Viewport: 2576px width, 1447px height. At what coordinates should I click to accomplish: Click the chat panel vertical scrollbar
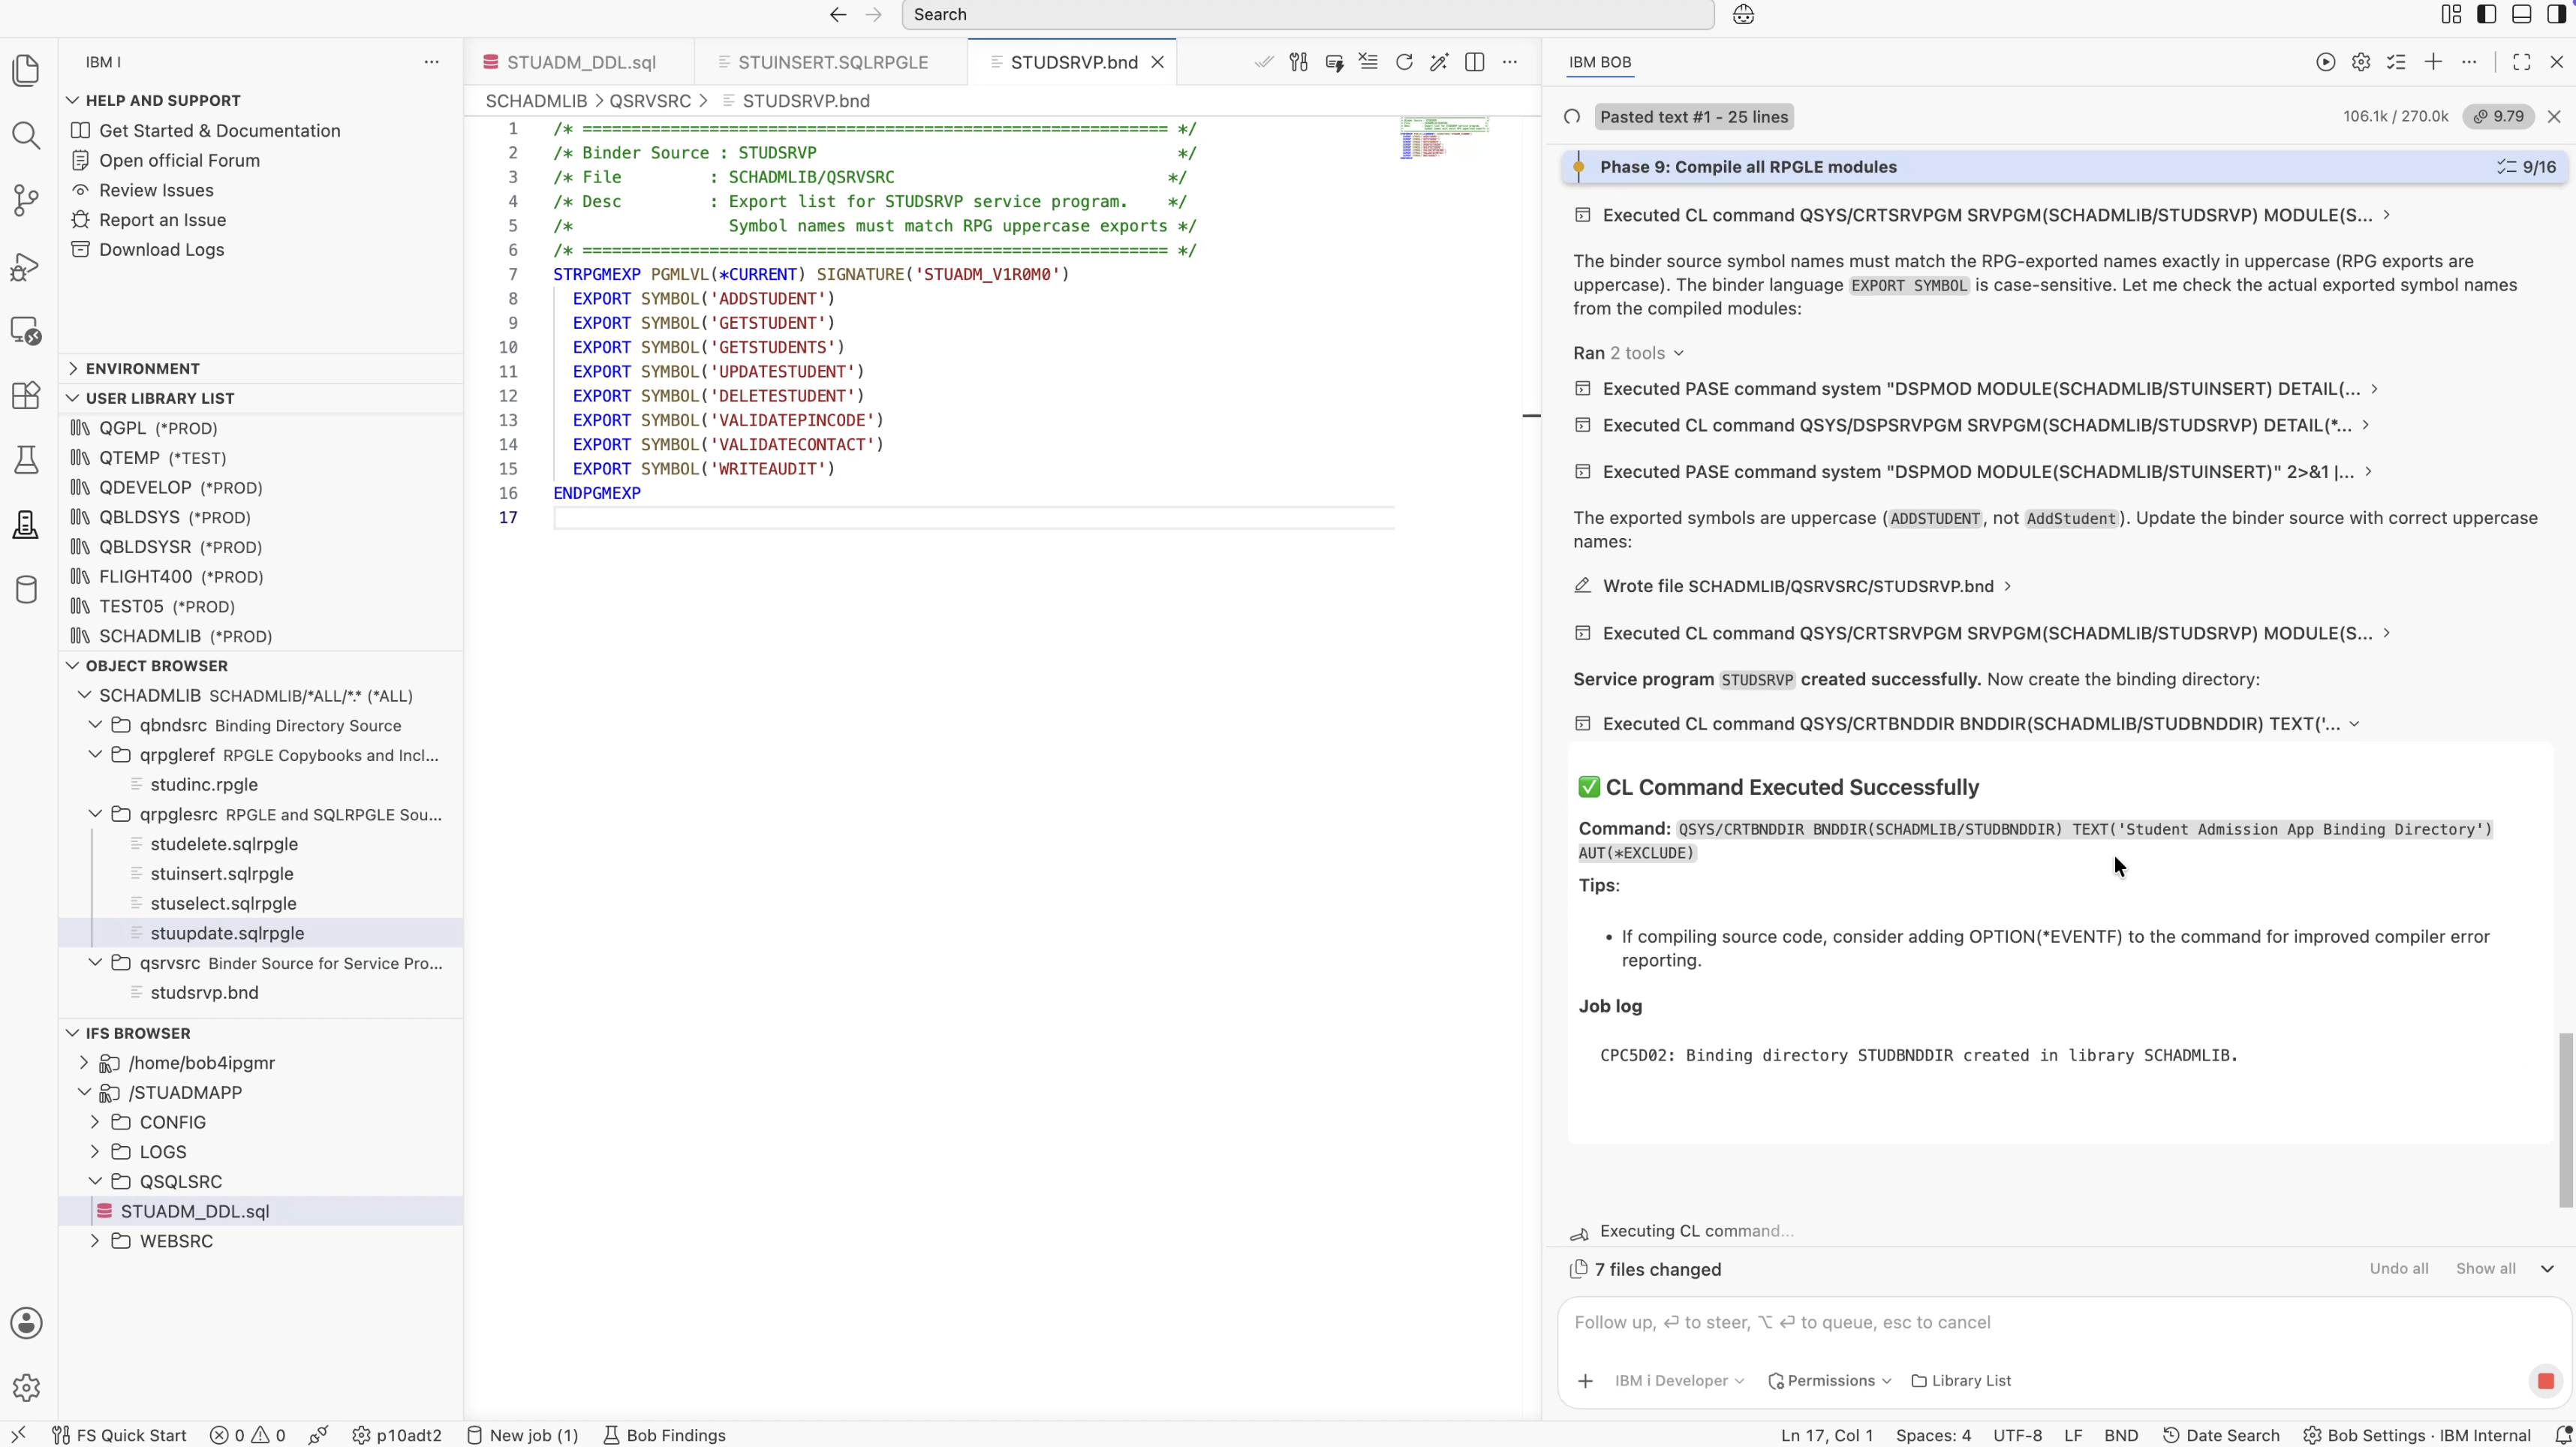[x=2565, y=1120]
